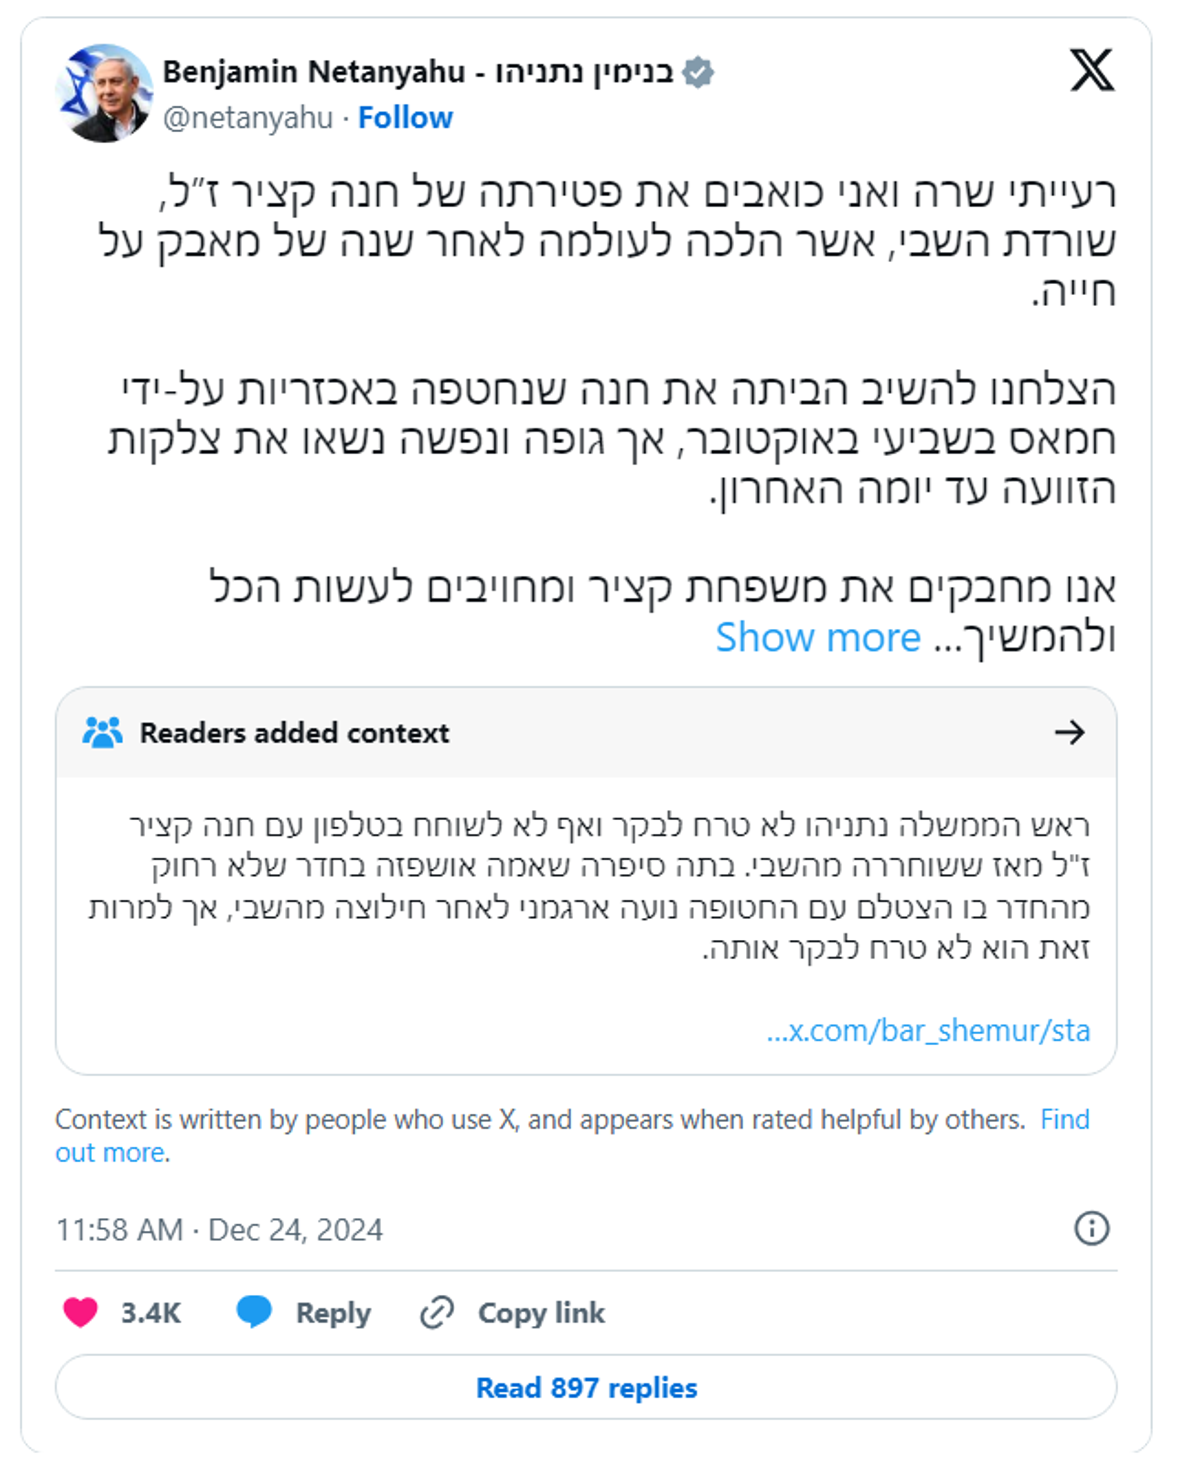Click the Find out more link
The image size is (1180, 1460).
(x=1064, y=1120)
